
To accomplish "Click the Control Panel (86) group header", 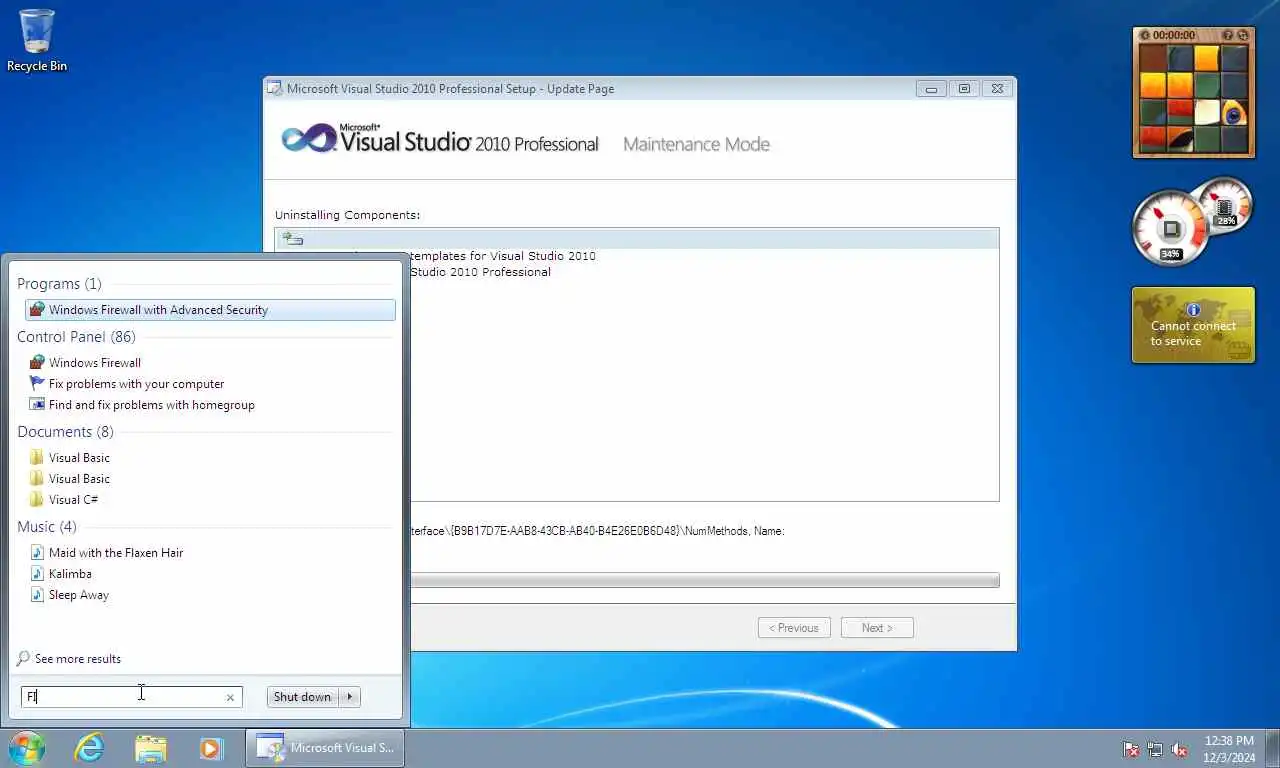I will [x=76, y=337].
